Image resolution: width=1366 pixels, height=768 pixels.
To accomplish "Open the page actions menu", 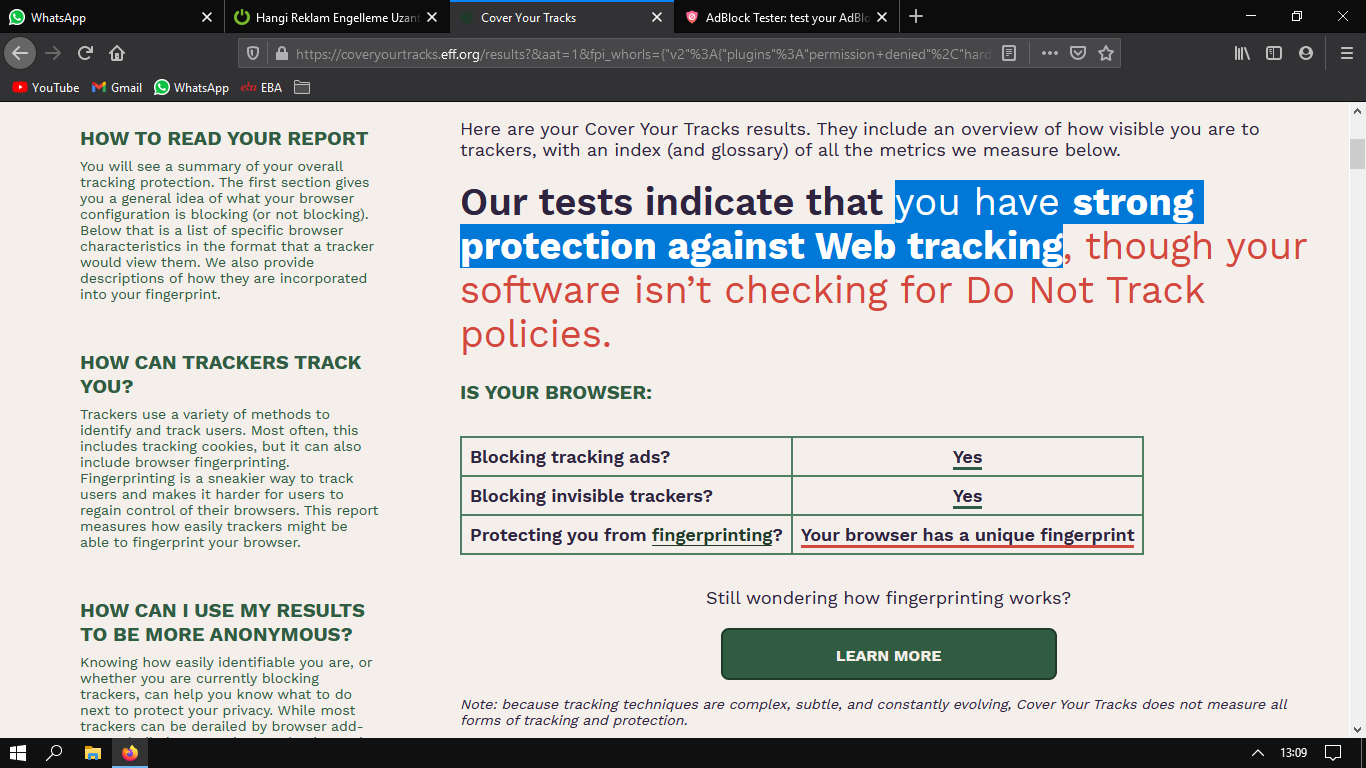I will (x=1049, y=53).
